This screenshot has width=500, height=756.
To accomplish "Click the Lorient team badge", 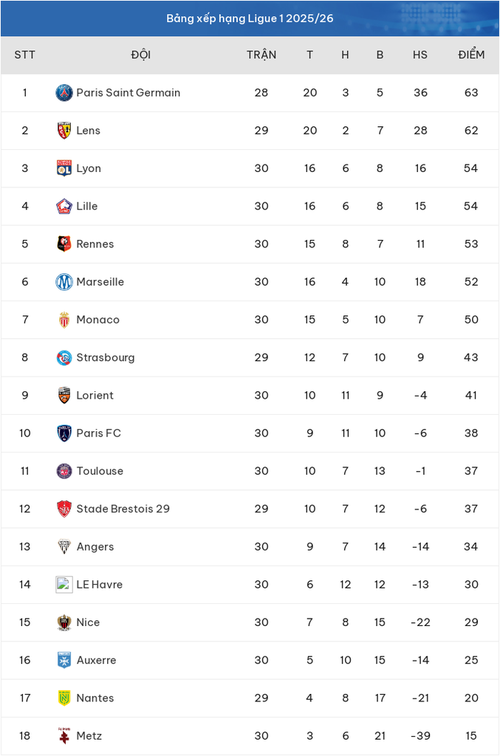I will [64, 395].
